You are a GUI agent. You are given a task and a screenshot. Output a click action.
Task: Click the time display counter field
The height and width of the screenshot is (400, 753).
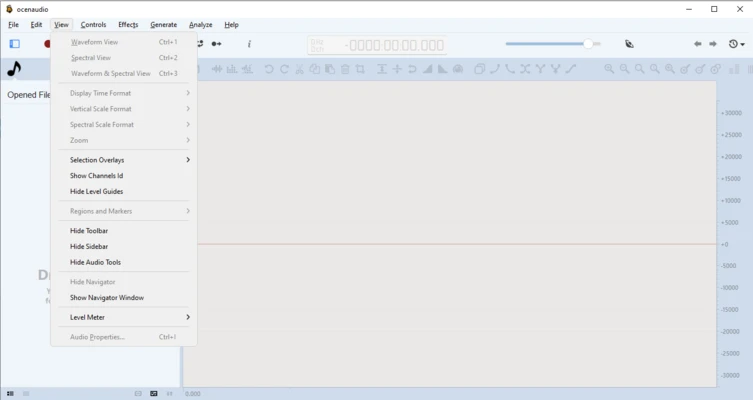click(377, 45)
